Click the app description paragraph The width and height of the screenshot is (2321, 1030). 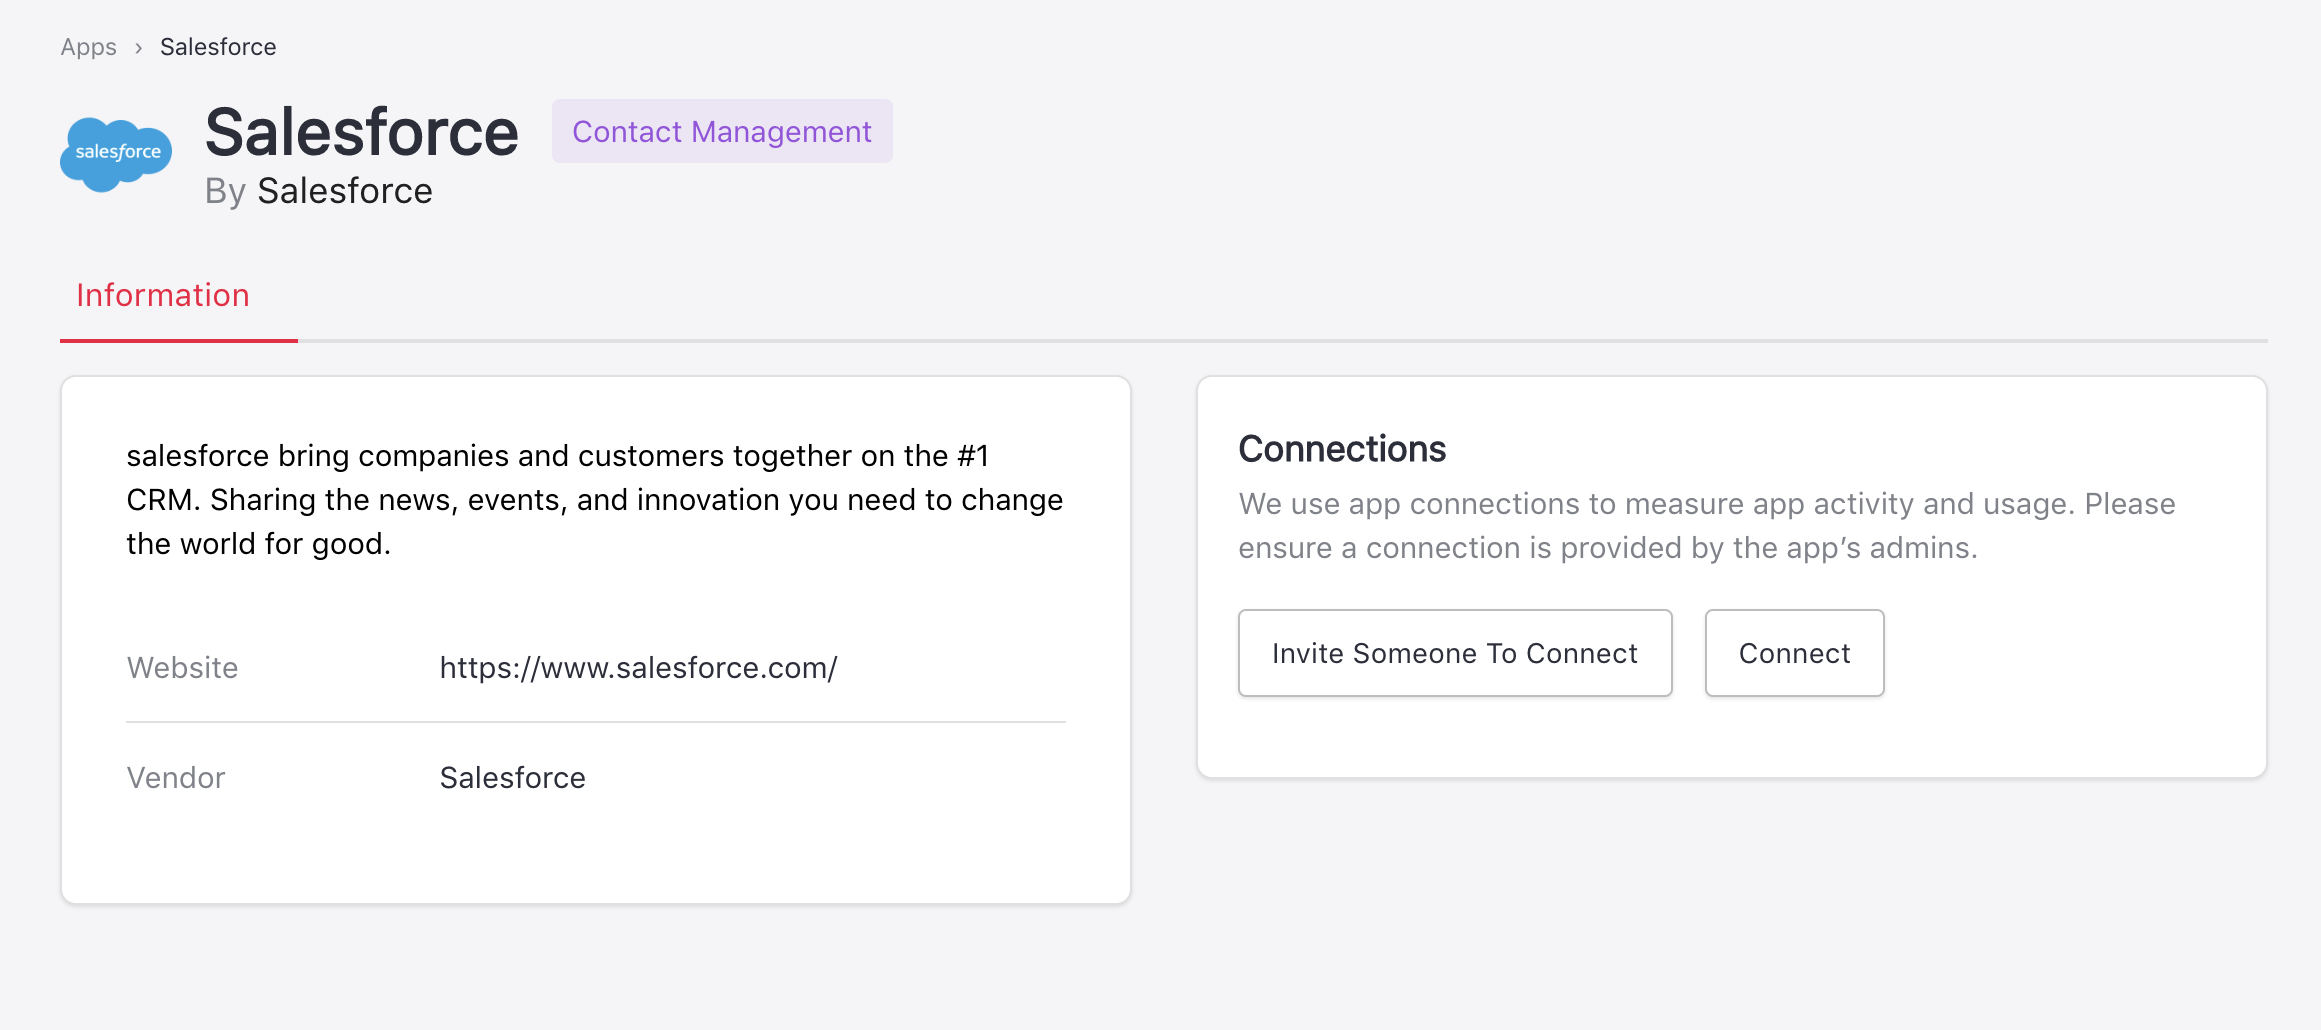[594, 499]
